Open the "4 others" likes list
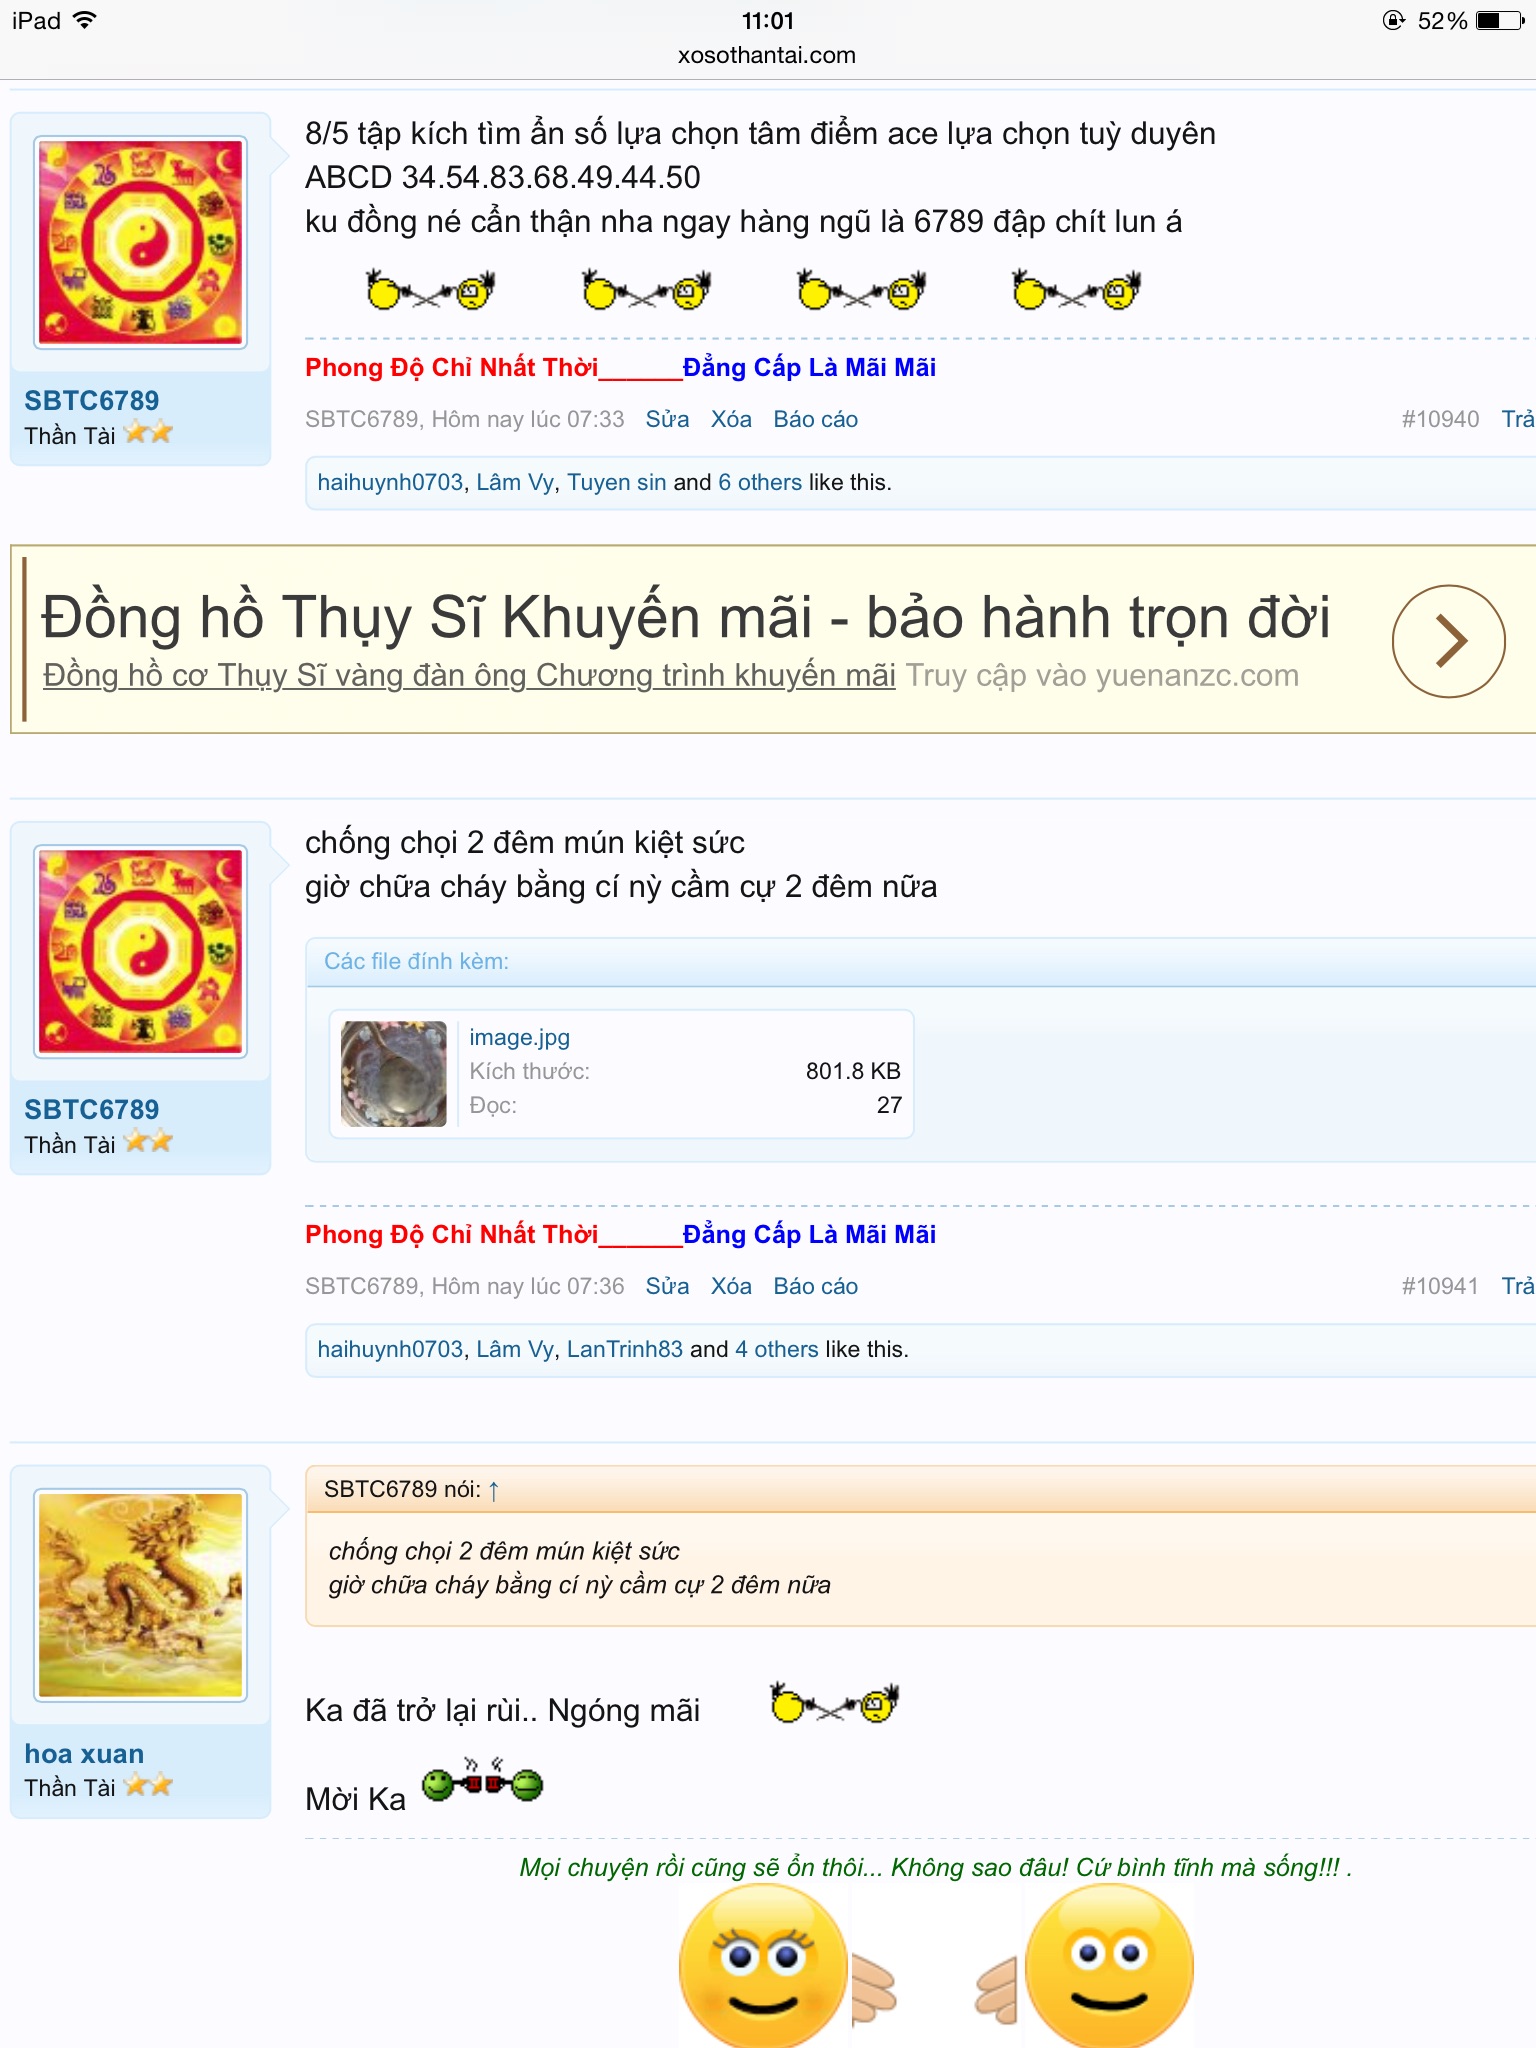The image size is (1536, 2048). coord(777,1349)
